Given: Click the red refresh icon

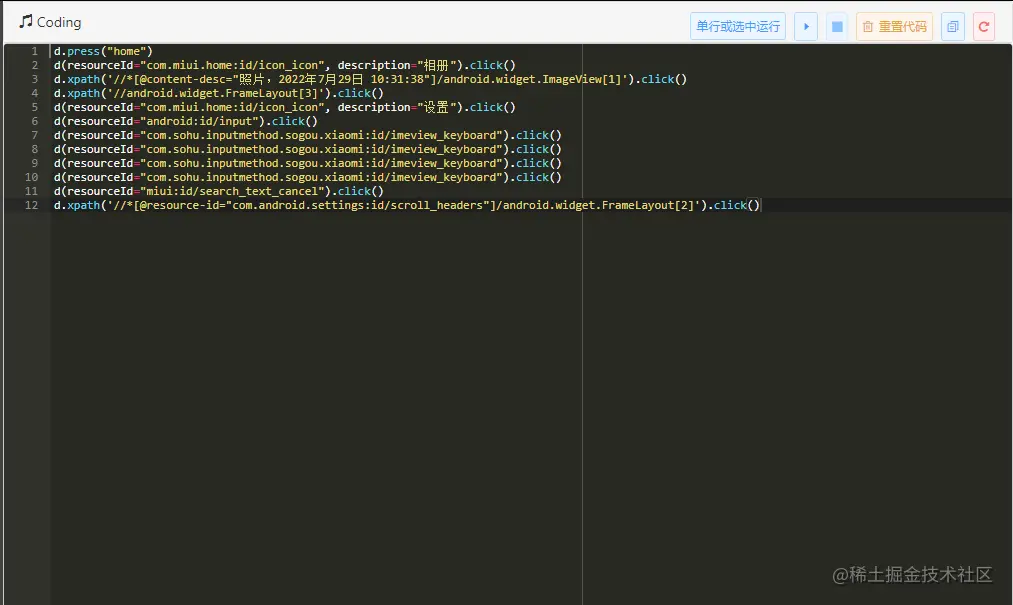Looking at the screenshot, I should [984, 27].
